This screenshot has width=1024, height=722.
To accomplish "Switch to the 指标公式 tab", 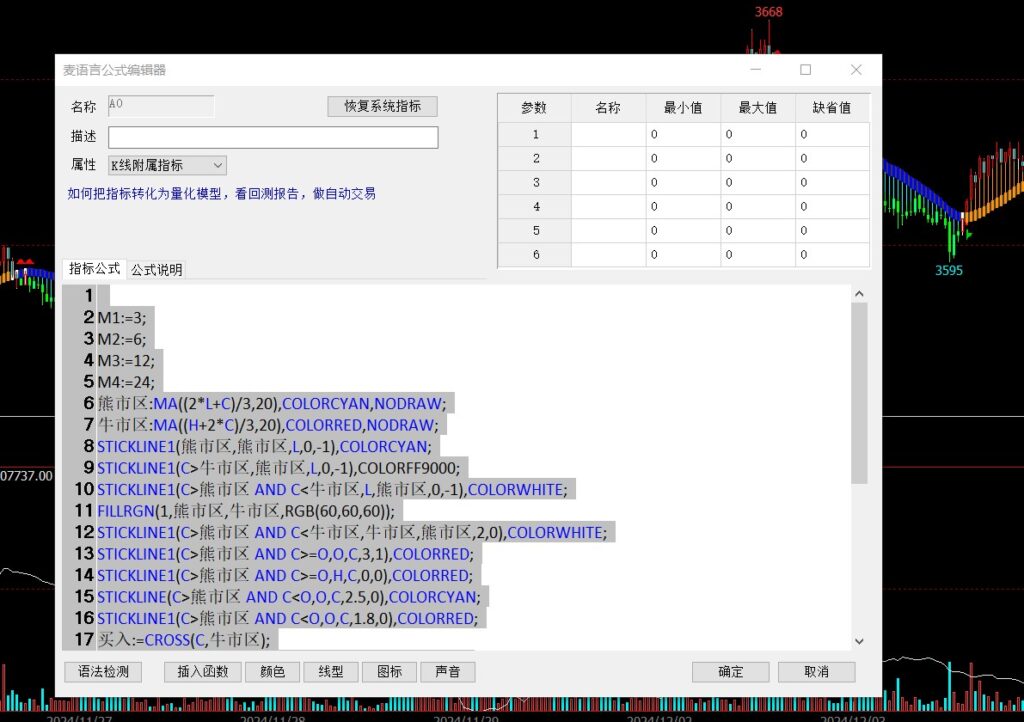I will pos(94,269).
